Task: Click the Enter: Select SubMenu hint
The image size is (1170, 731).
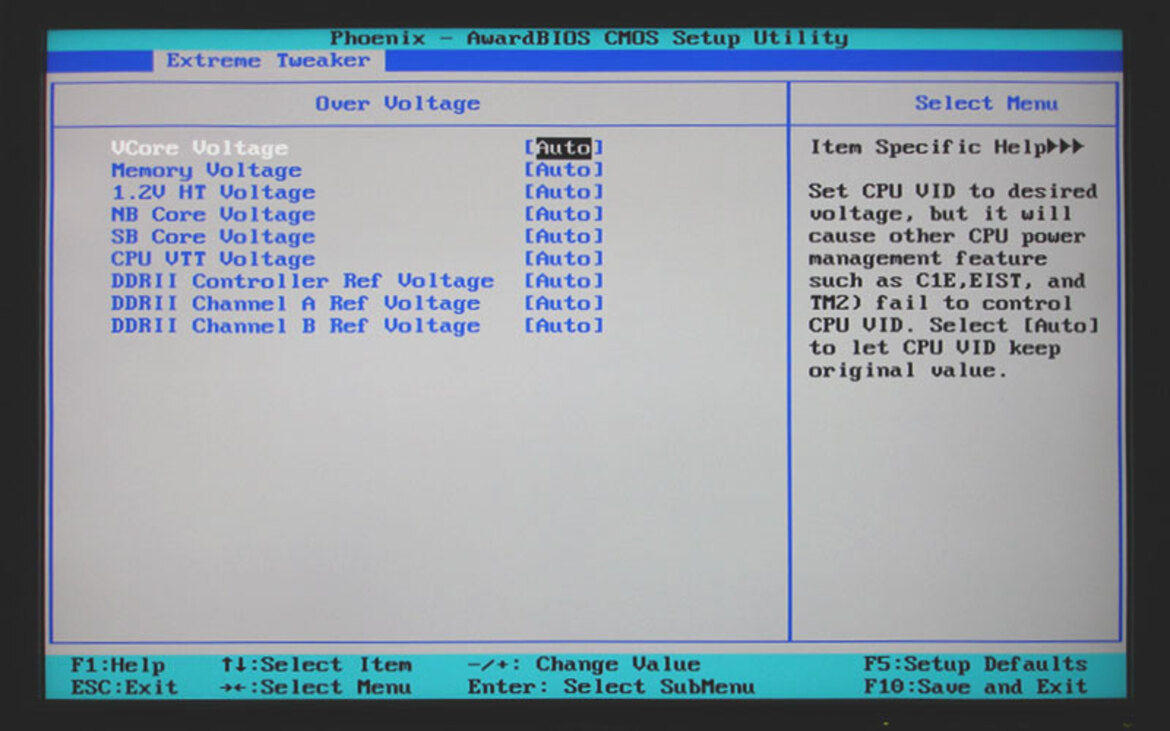Action: 611,687
